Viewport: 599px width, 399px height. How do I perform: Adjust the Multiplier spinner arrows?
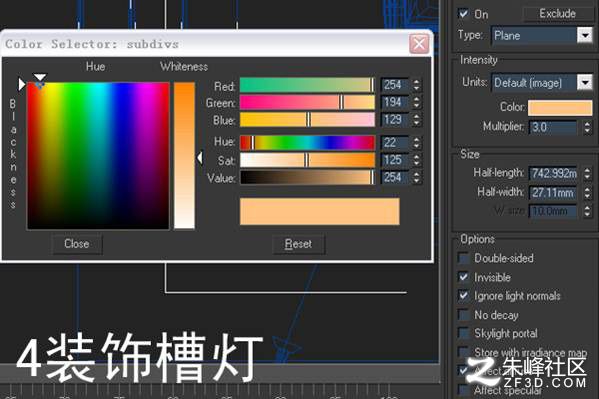pos(587,127)
